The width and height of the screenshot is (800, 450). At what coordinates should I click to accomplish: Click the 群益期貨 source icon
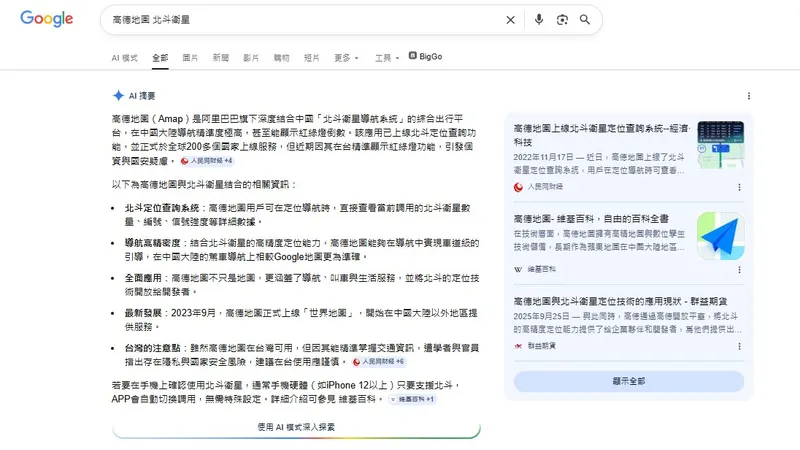pyautogui.click(x=518, y=346)
